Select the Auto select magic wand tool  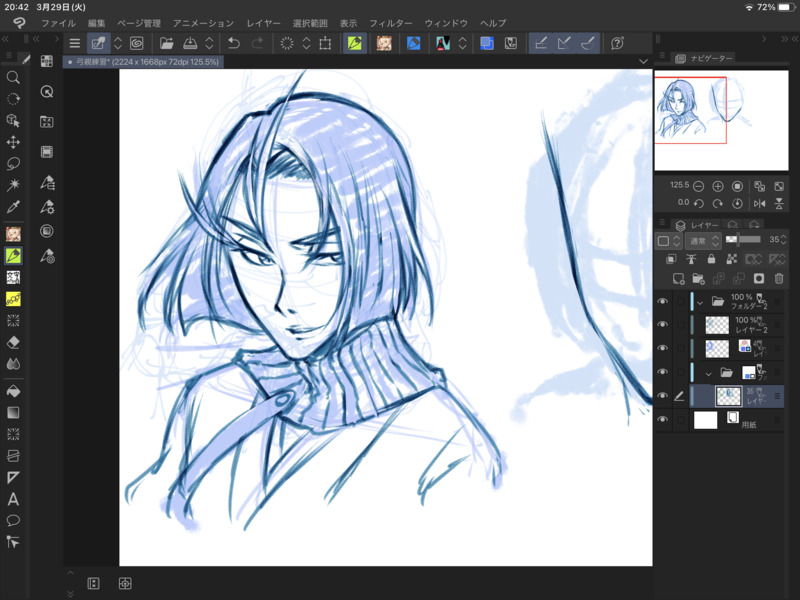[x=13, y=185]
